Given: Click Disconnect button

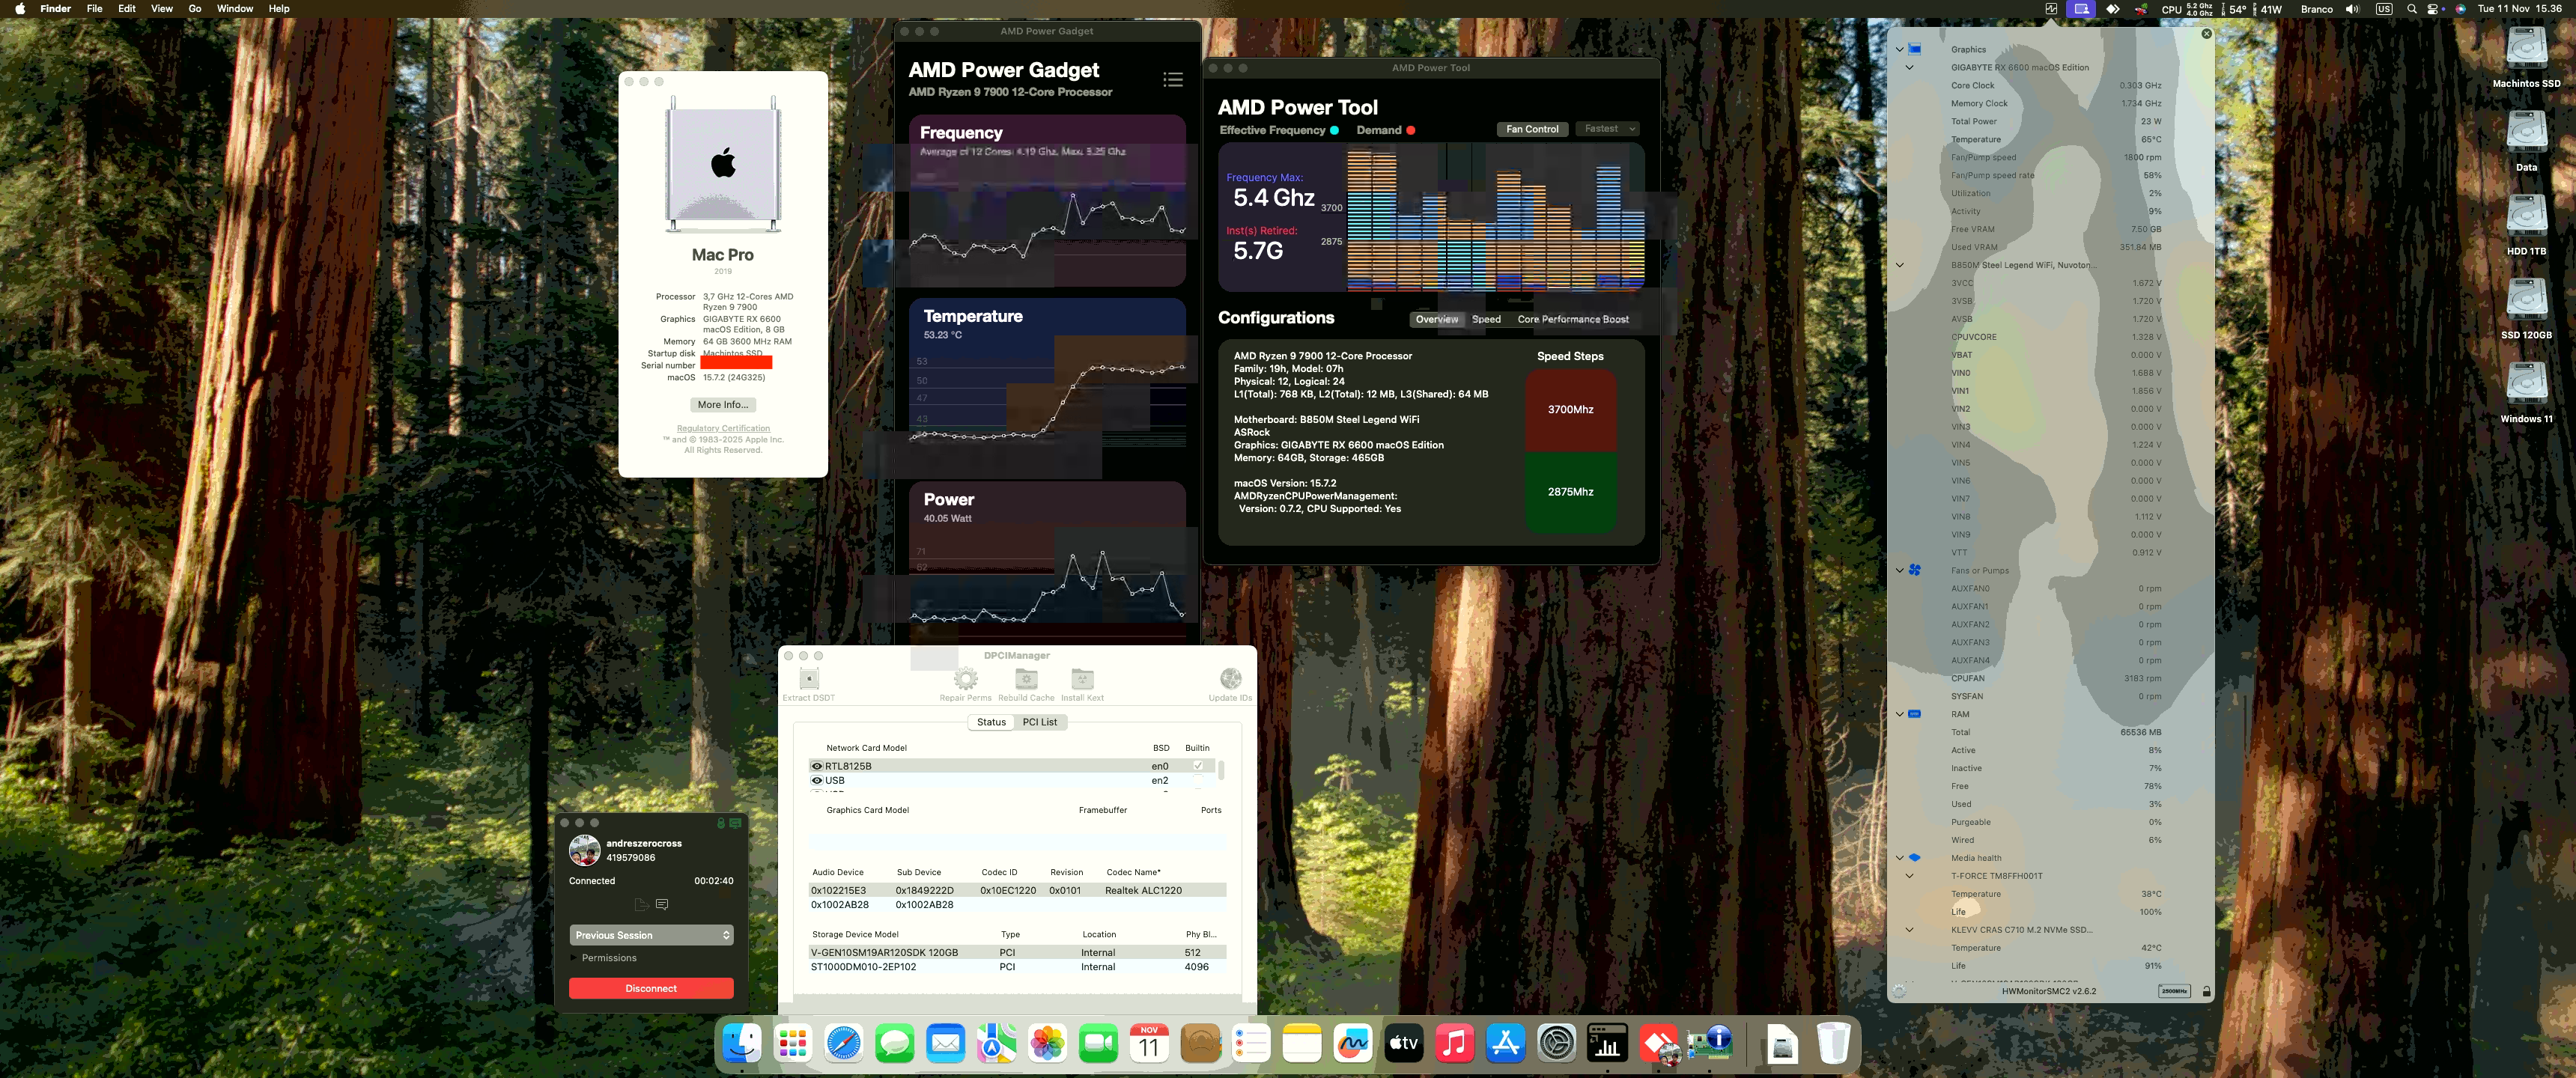Looking at the screenshot, I should tap(651, 988).
